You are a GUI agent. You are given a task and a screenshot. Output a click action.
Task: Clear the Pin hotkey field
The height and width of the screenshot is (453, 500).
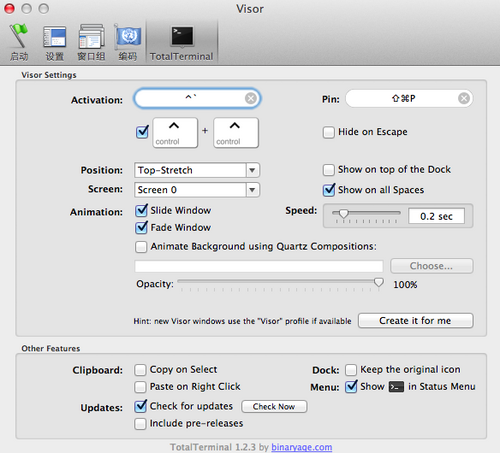pyautogui.click(x=464, y=98)
